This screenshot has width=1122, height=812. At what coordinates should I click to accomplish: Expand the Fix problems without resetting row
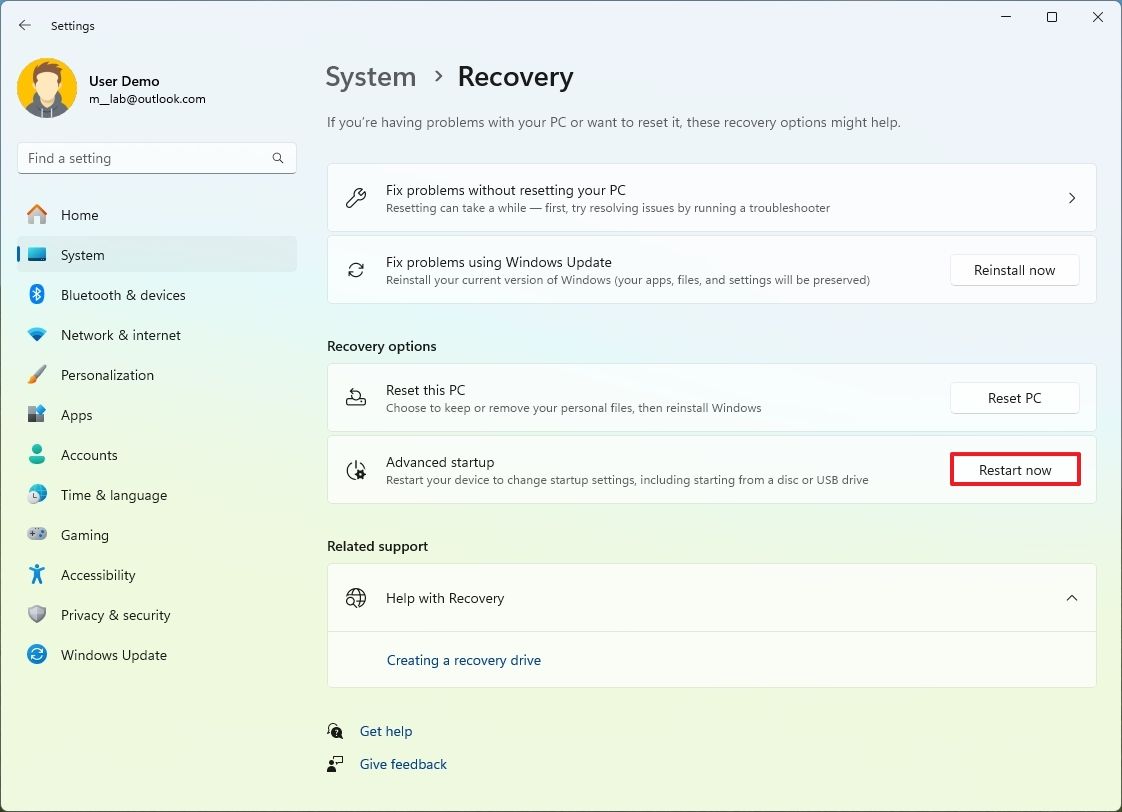click(1072, 197)
